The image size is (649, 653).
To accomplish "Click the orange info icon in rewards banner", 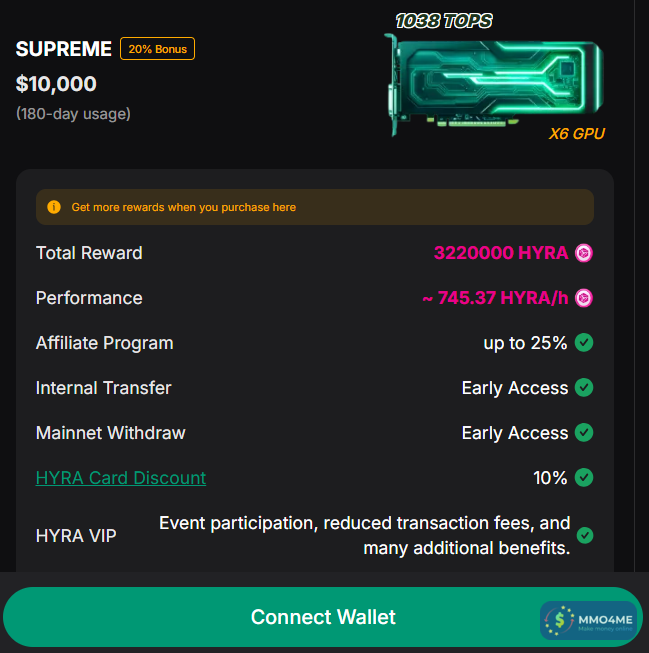I will pos(54,207).
